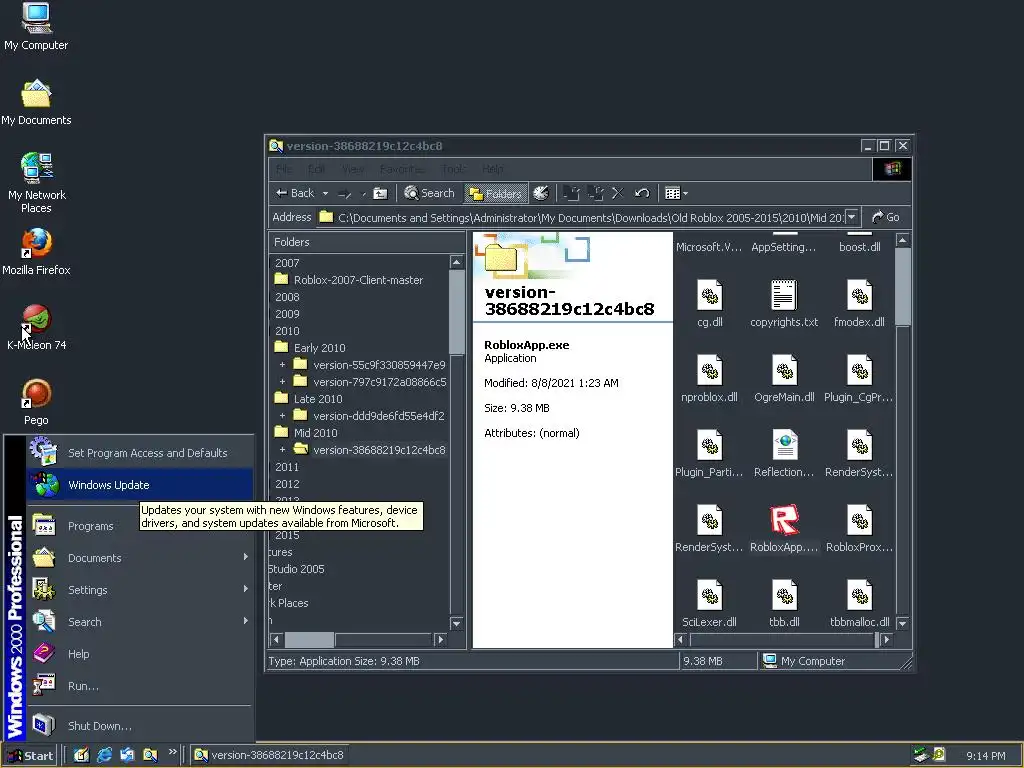Select the Studio 2005 tree entry
This screenshot has width=1024, height=768.
[x=296, y=569]
